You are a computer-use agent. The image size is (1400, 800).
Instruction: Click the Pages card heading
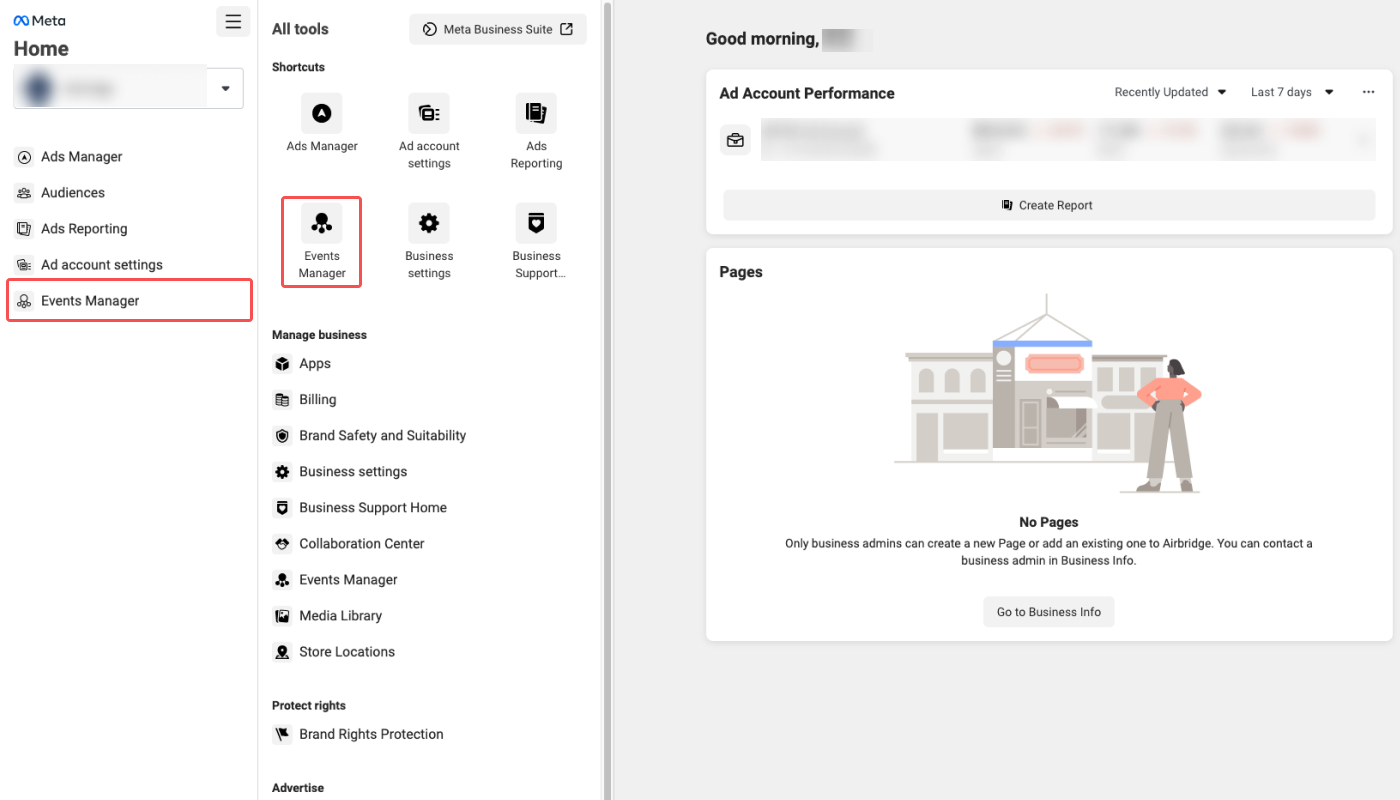pos(741,272)
